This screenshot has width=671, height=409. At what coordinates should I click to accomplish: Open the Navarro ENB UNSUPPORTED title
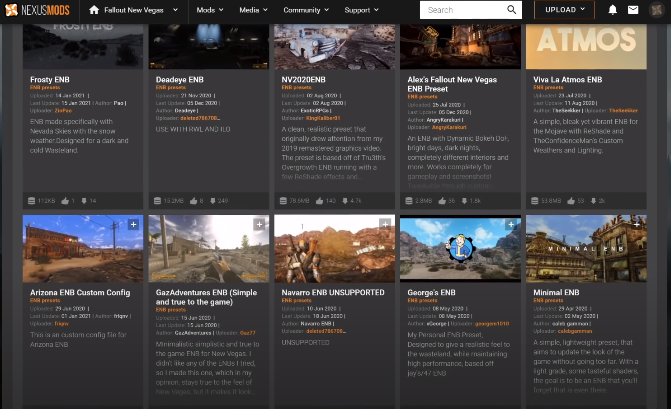pos(333,293)
